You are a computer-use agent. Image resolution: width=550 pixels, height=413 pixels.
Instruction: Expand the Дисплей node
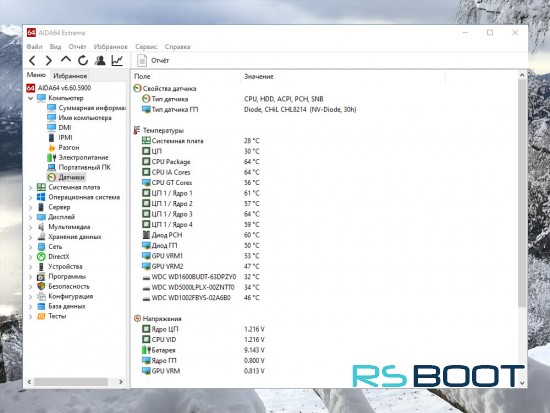pyautogui.click(x=31, y=217)
